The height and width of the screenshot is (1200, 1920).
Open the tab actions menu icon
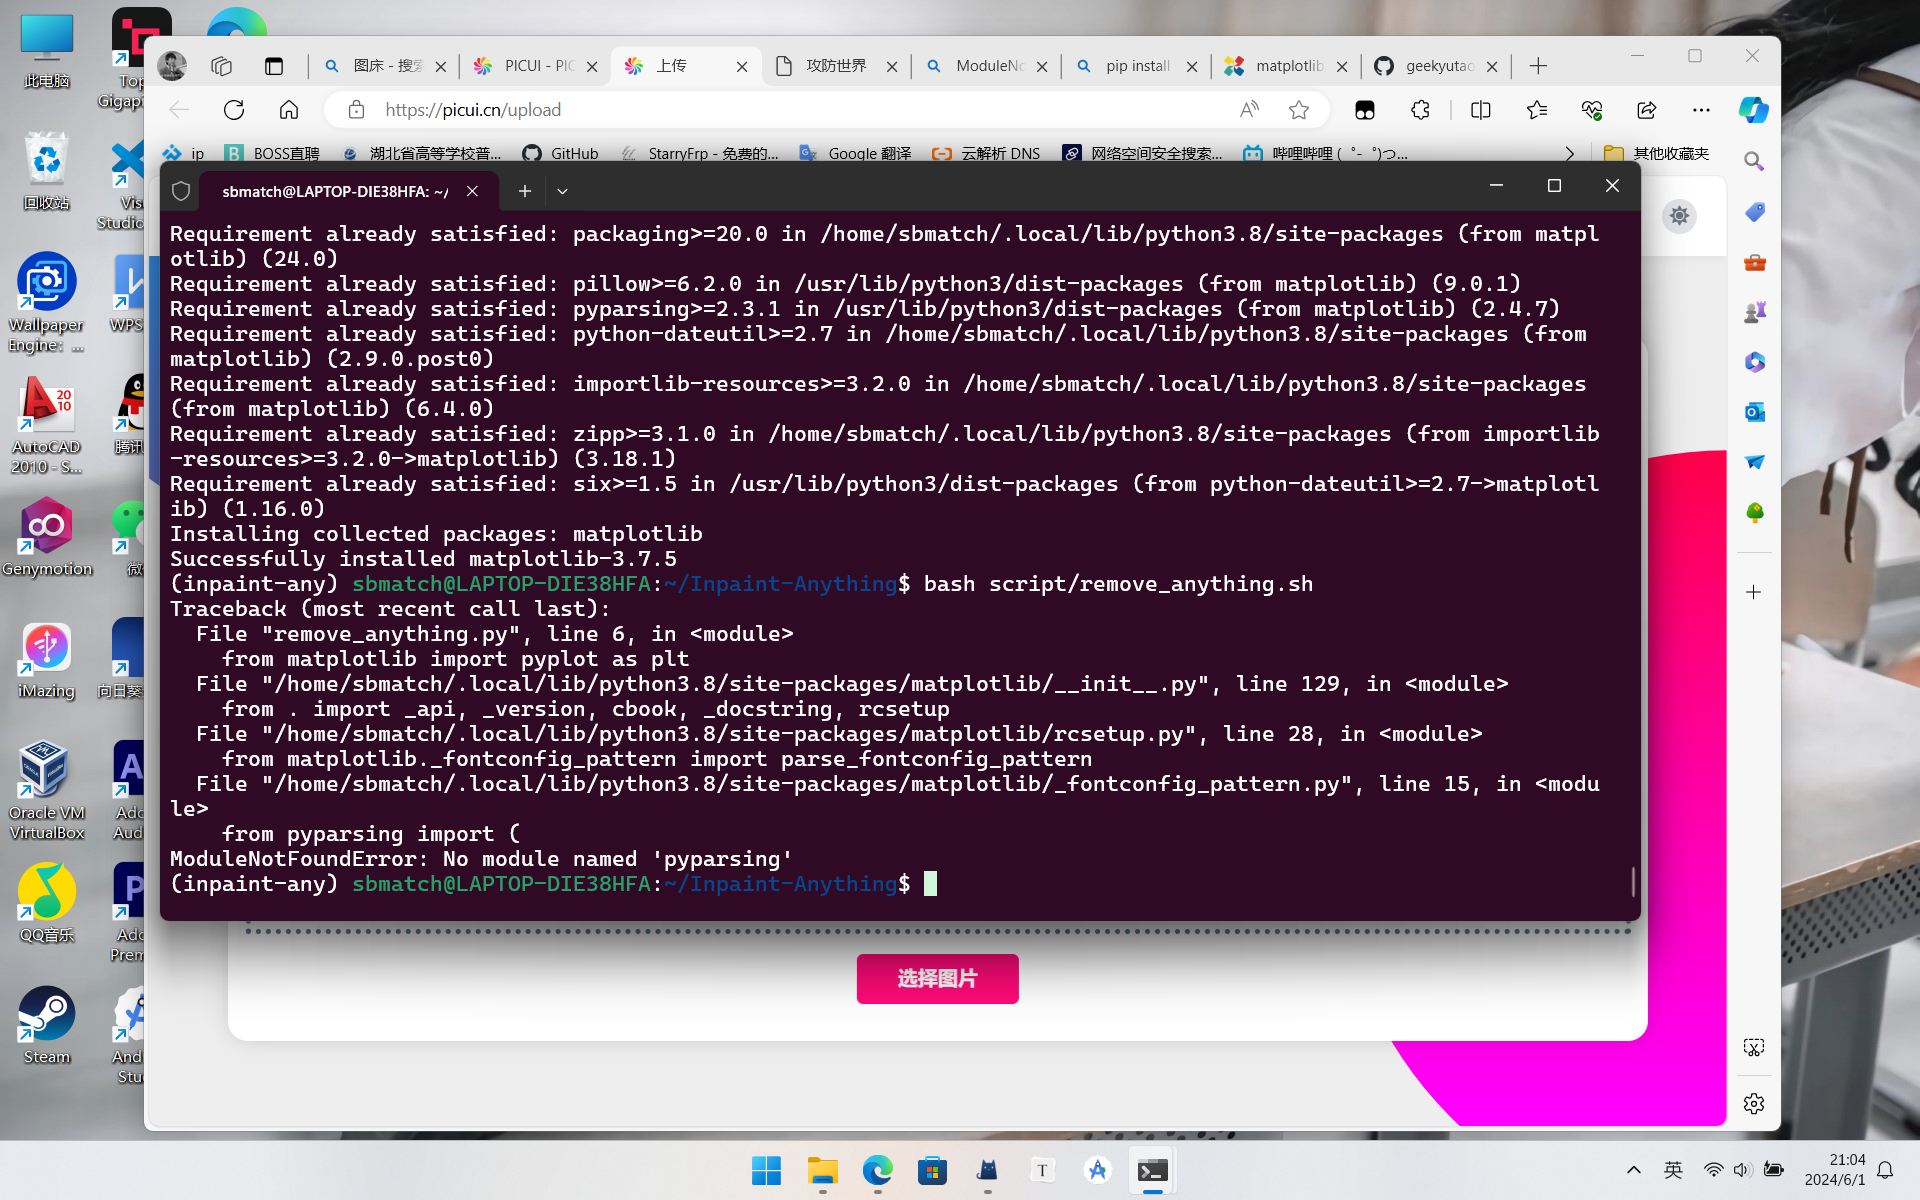pyautogui.click(x=274, y=66)
